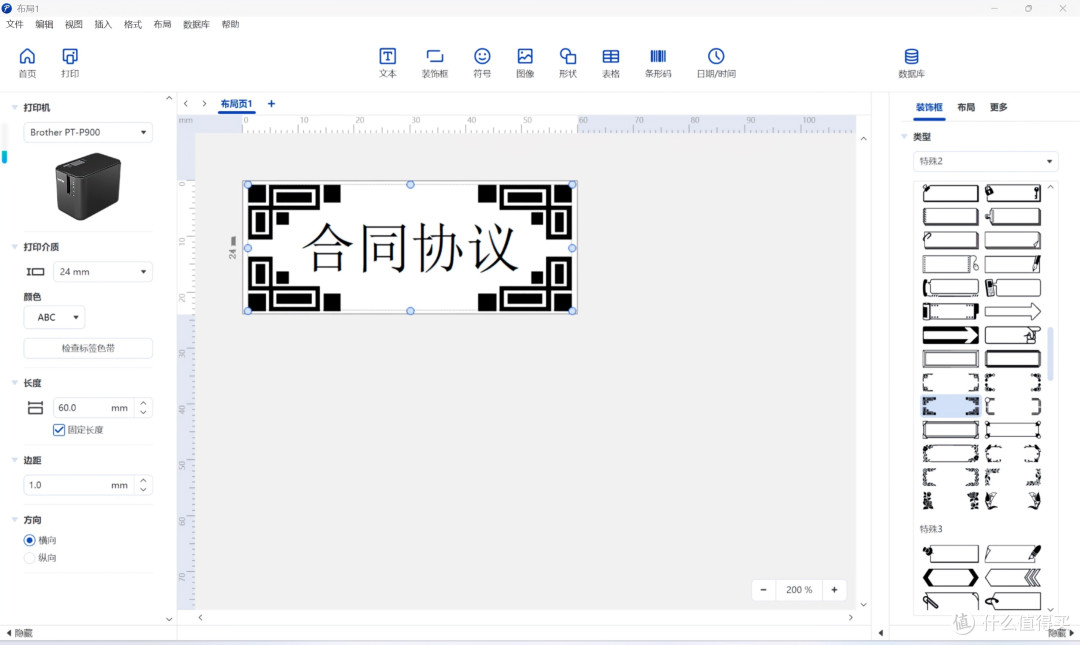Viewport: 1080px width, 645px height.
Task: Open the 日期/时间 date-time tool
Action: click(716, 62)
